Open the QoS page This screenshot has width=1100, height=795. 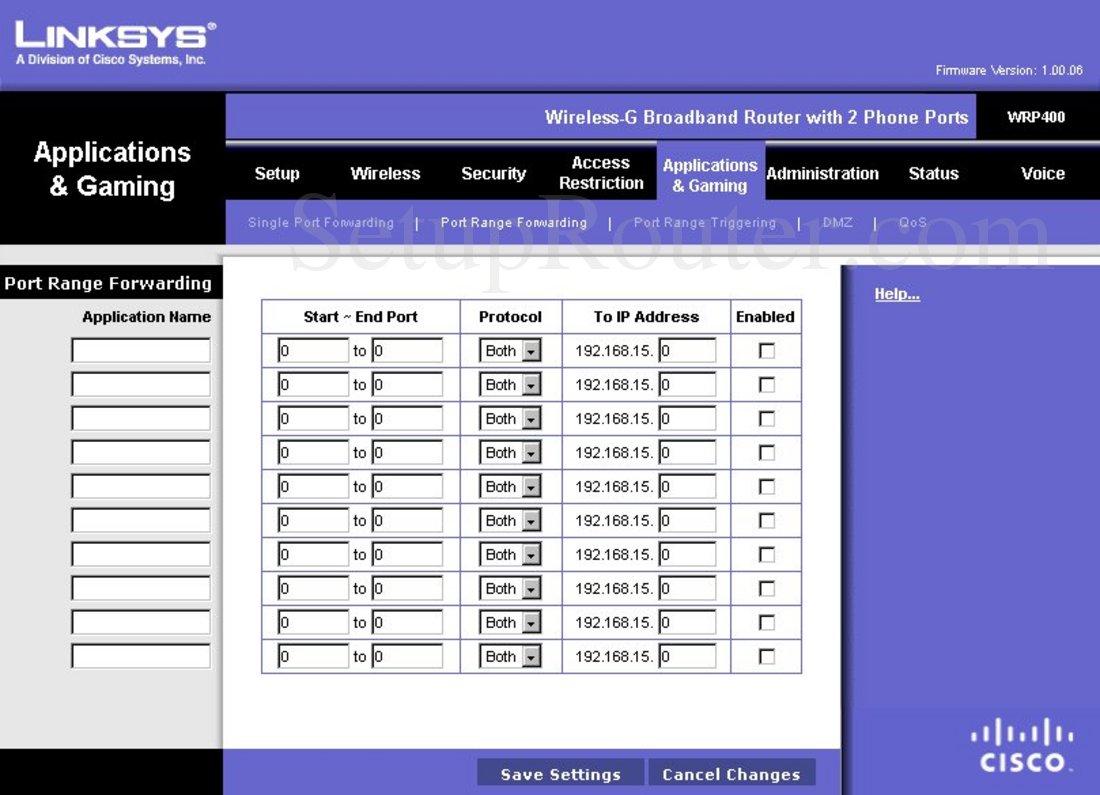click(912, 222)
